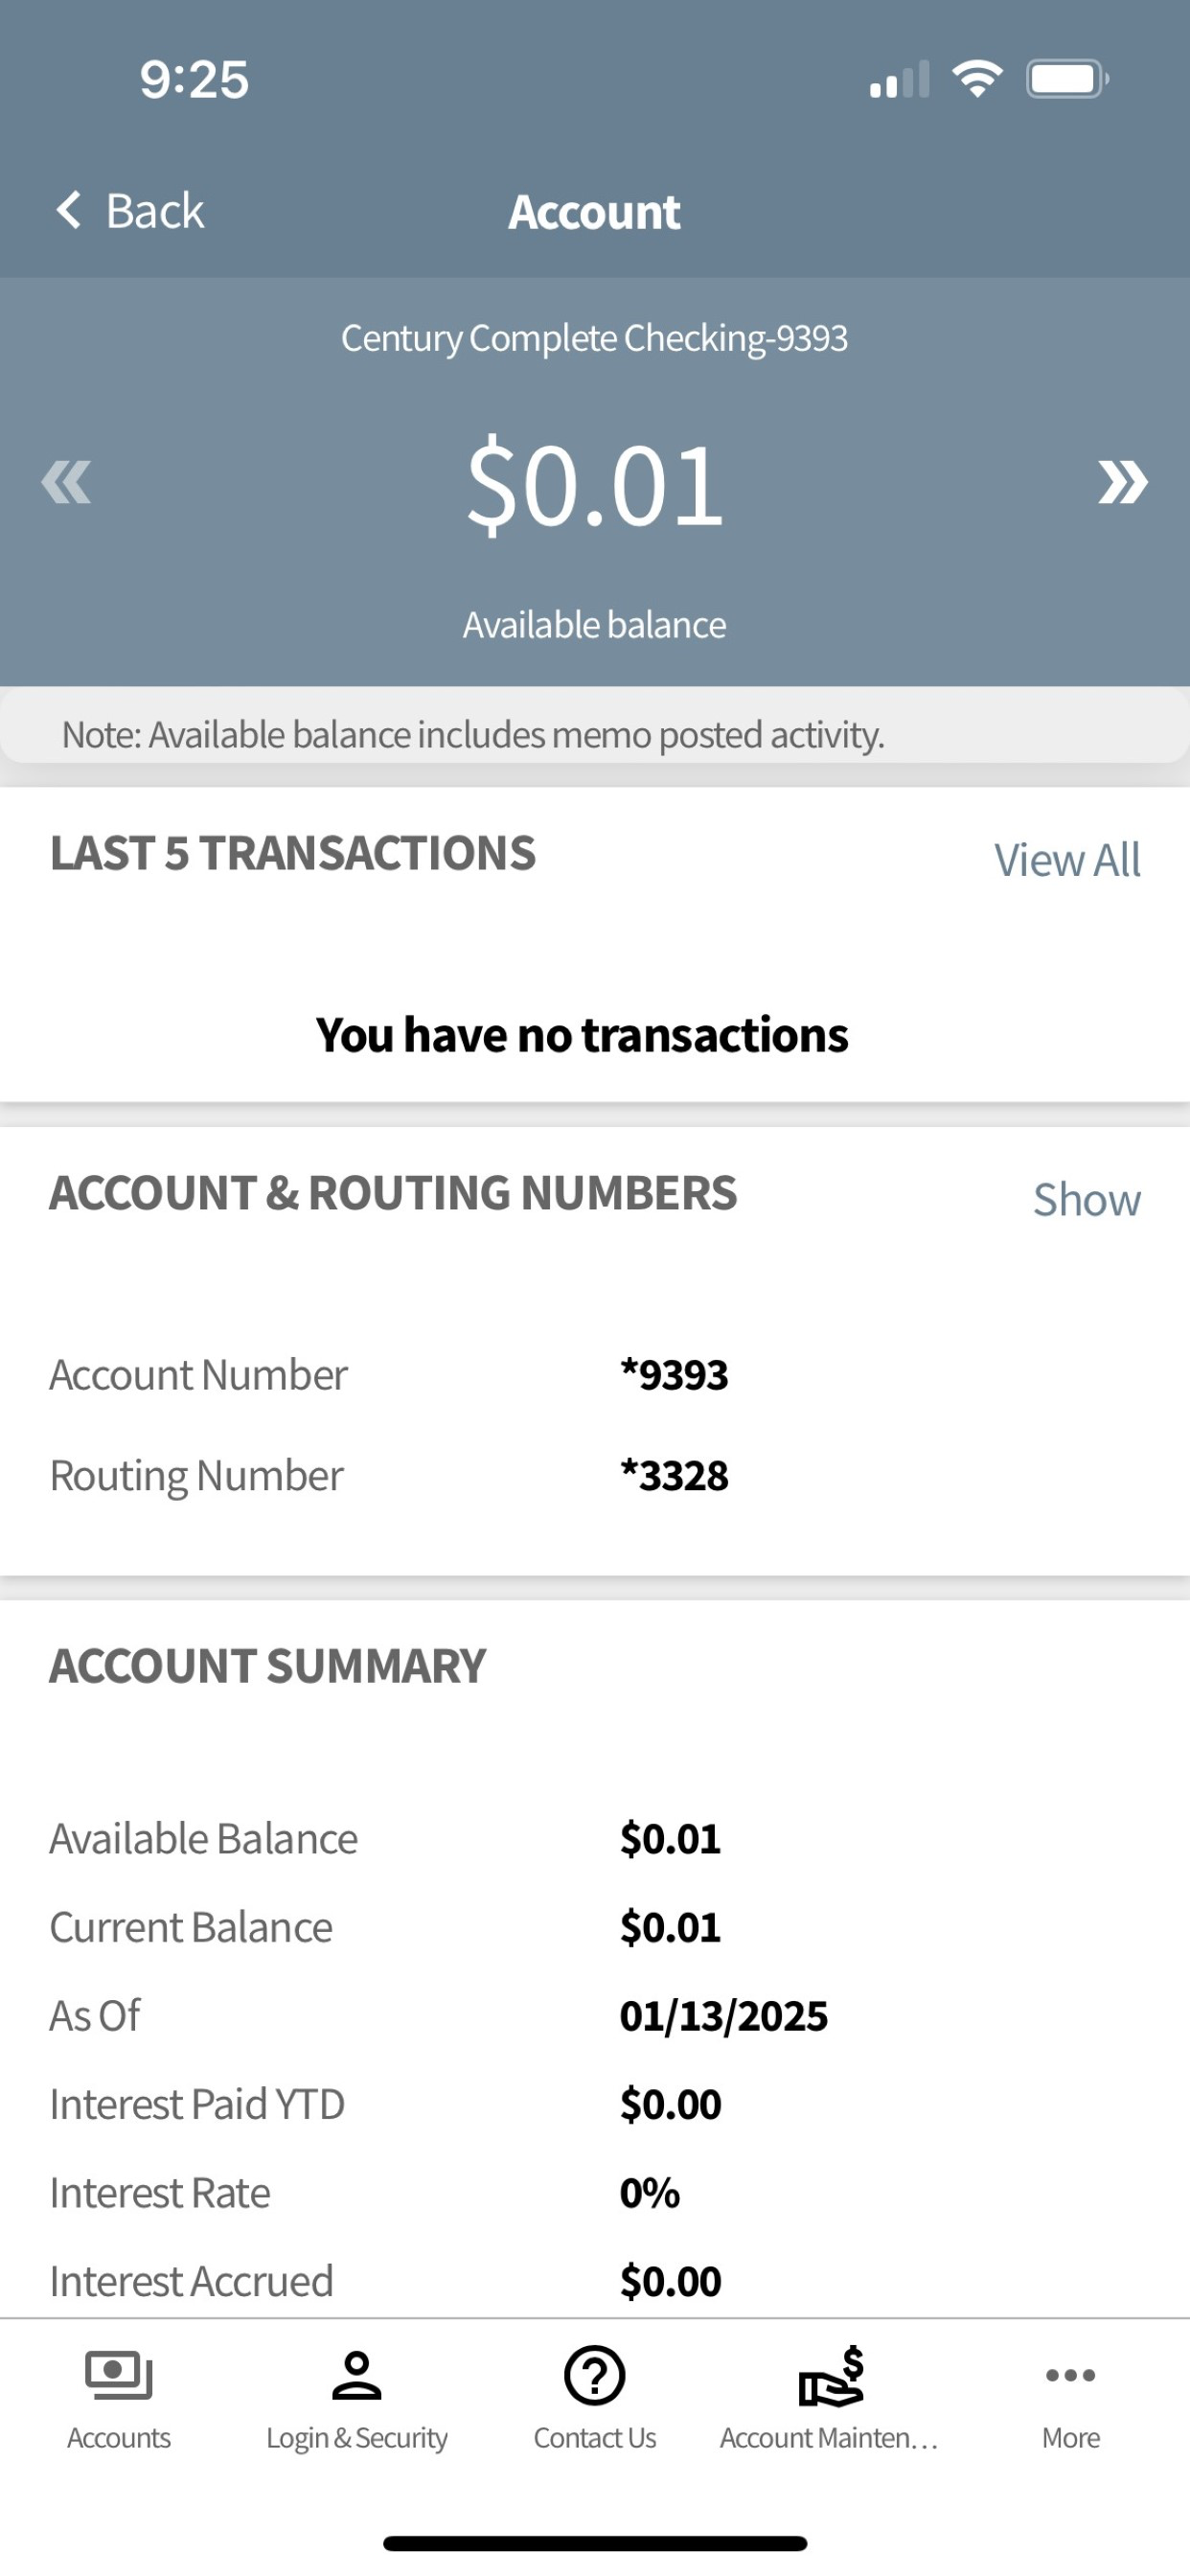Tap the masked Routing Number *3328
Image resolution: width=1190 pixels, height=2576 pixels.
674,1476
